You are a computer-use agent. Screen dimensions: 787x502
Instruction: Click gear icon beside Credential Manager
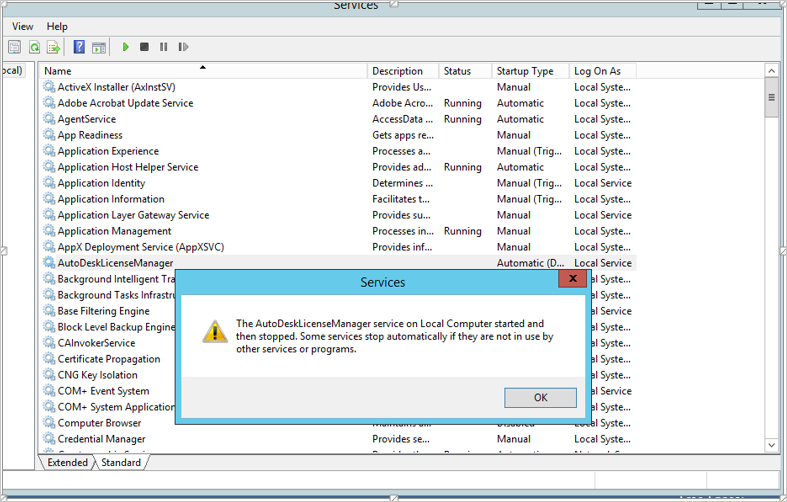coord(49,439)
